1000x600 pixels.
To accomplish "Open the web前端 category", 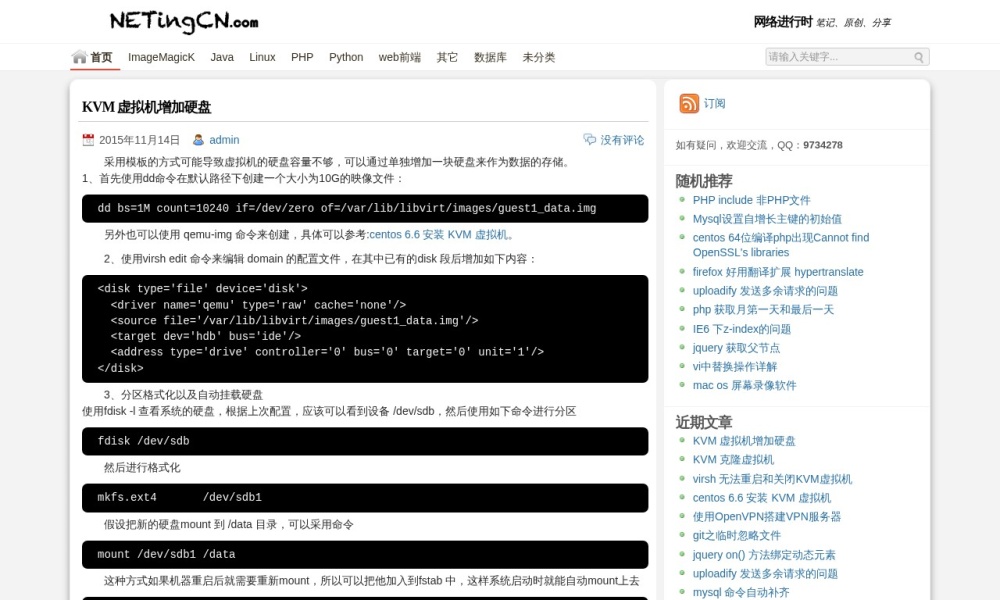I will [399, 57].
